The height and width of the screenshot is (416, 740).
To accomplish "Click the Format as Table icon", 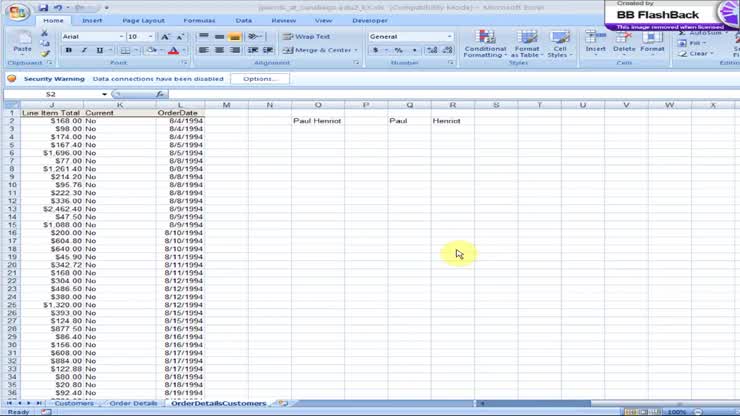I will (526, 43).
